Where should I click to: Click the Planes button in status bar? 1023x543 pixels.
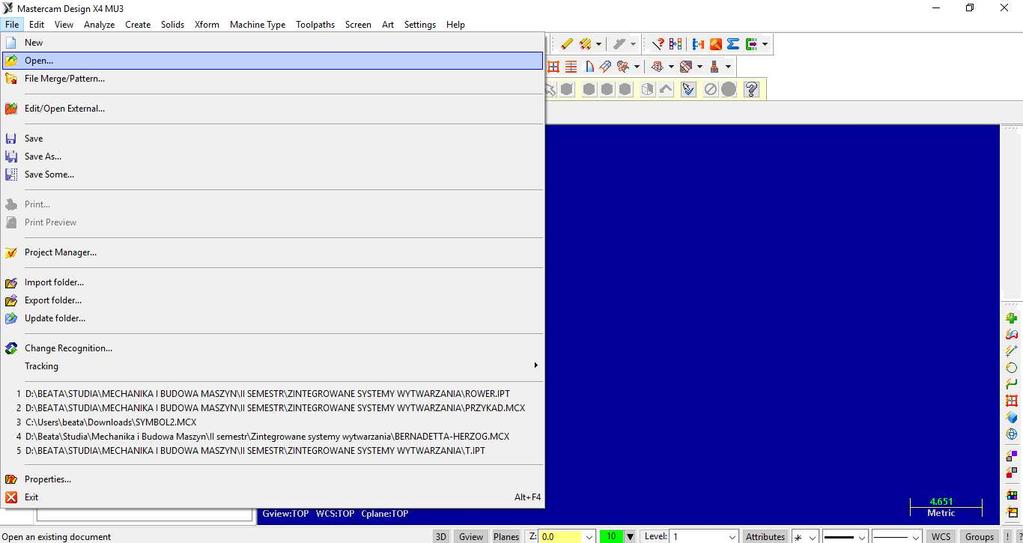click(506, 536)
